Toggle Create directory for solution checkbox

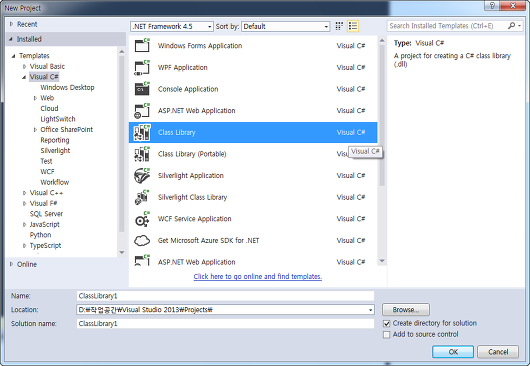coord(387,323)
